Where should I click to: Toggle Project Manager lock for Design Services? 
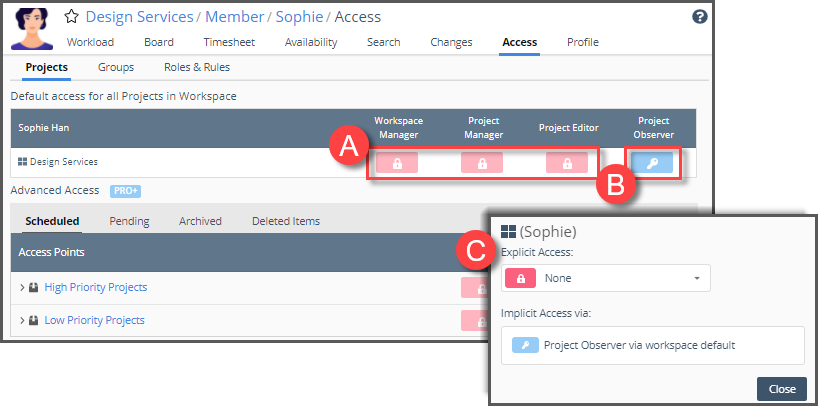[482, 163]
